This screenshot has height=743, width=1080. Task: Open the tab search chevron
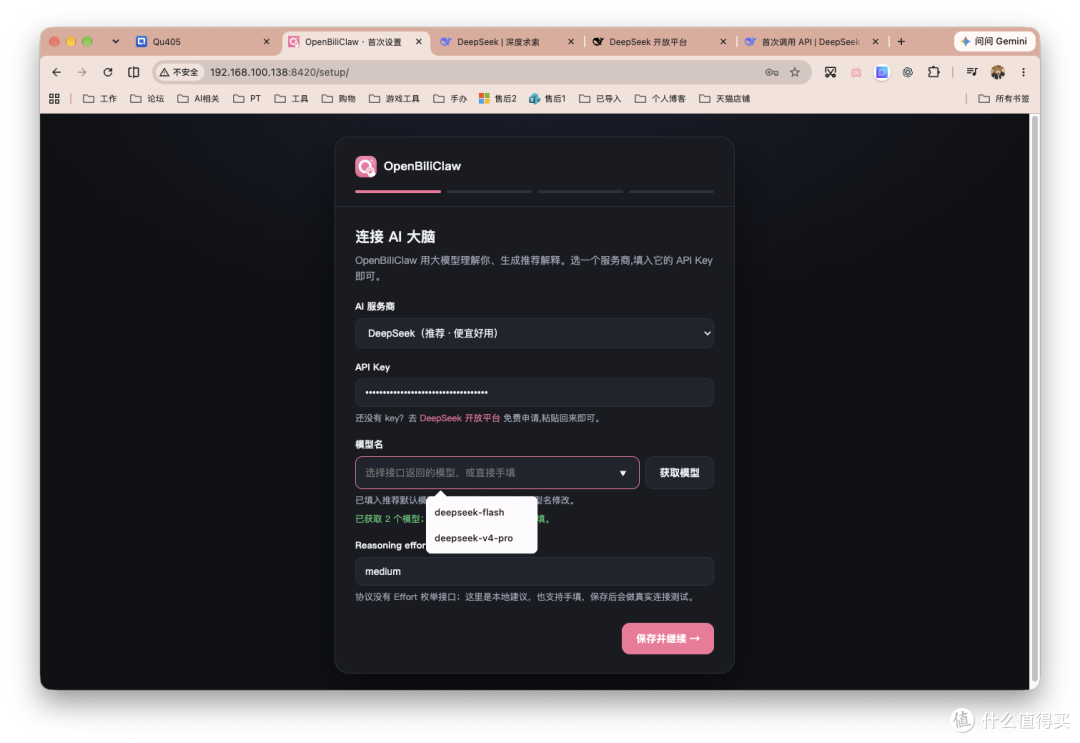coord(116,41)
